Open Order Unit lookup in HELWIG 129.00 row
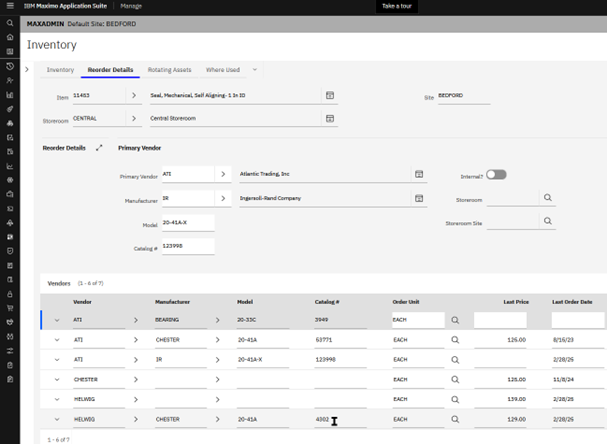607x444 pixels. coord(455,419)
